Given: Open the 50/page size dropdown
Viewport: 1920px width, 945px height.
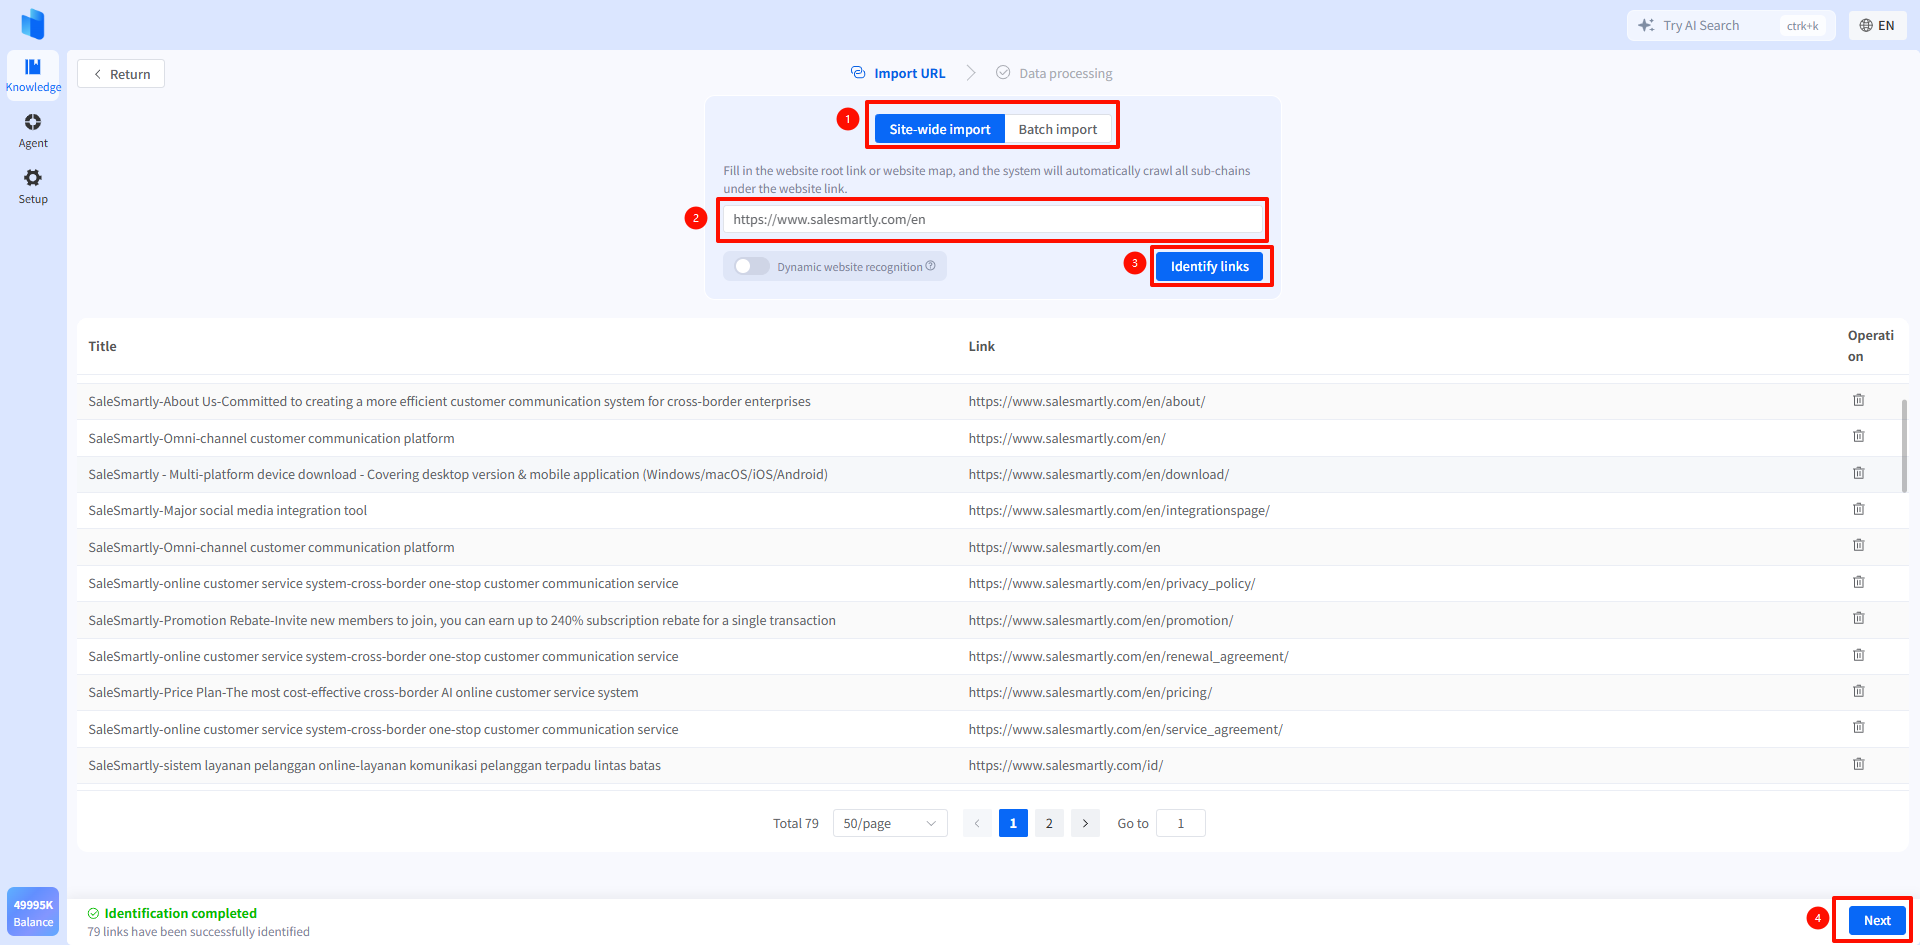Looking at the screenshot, I should (x=889, y=823).
